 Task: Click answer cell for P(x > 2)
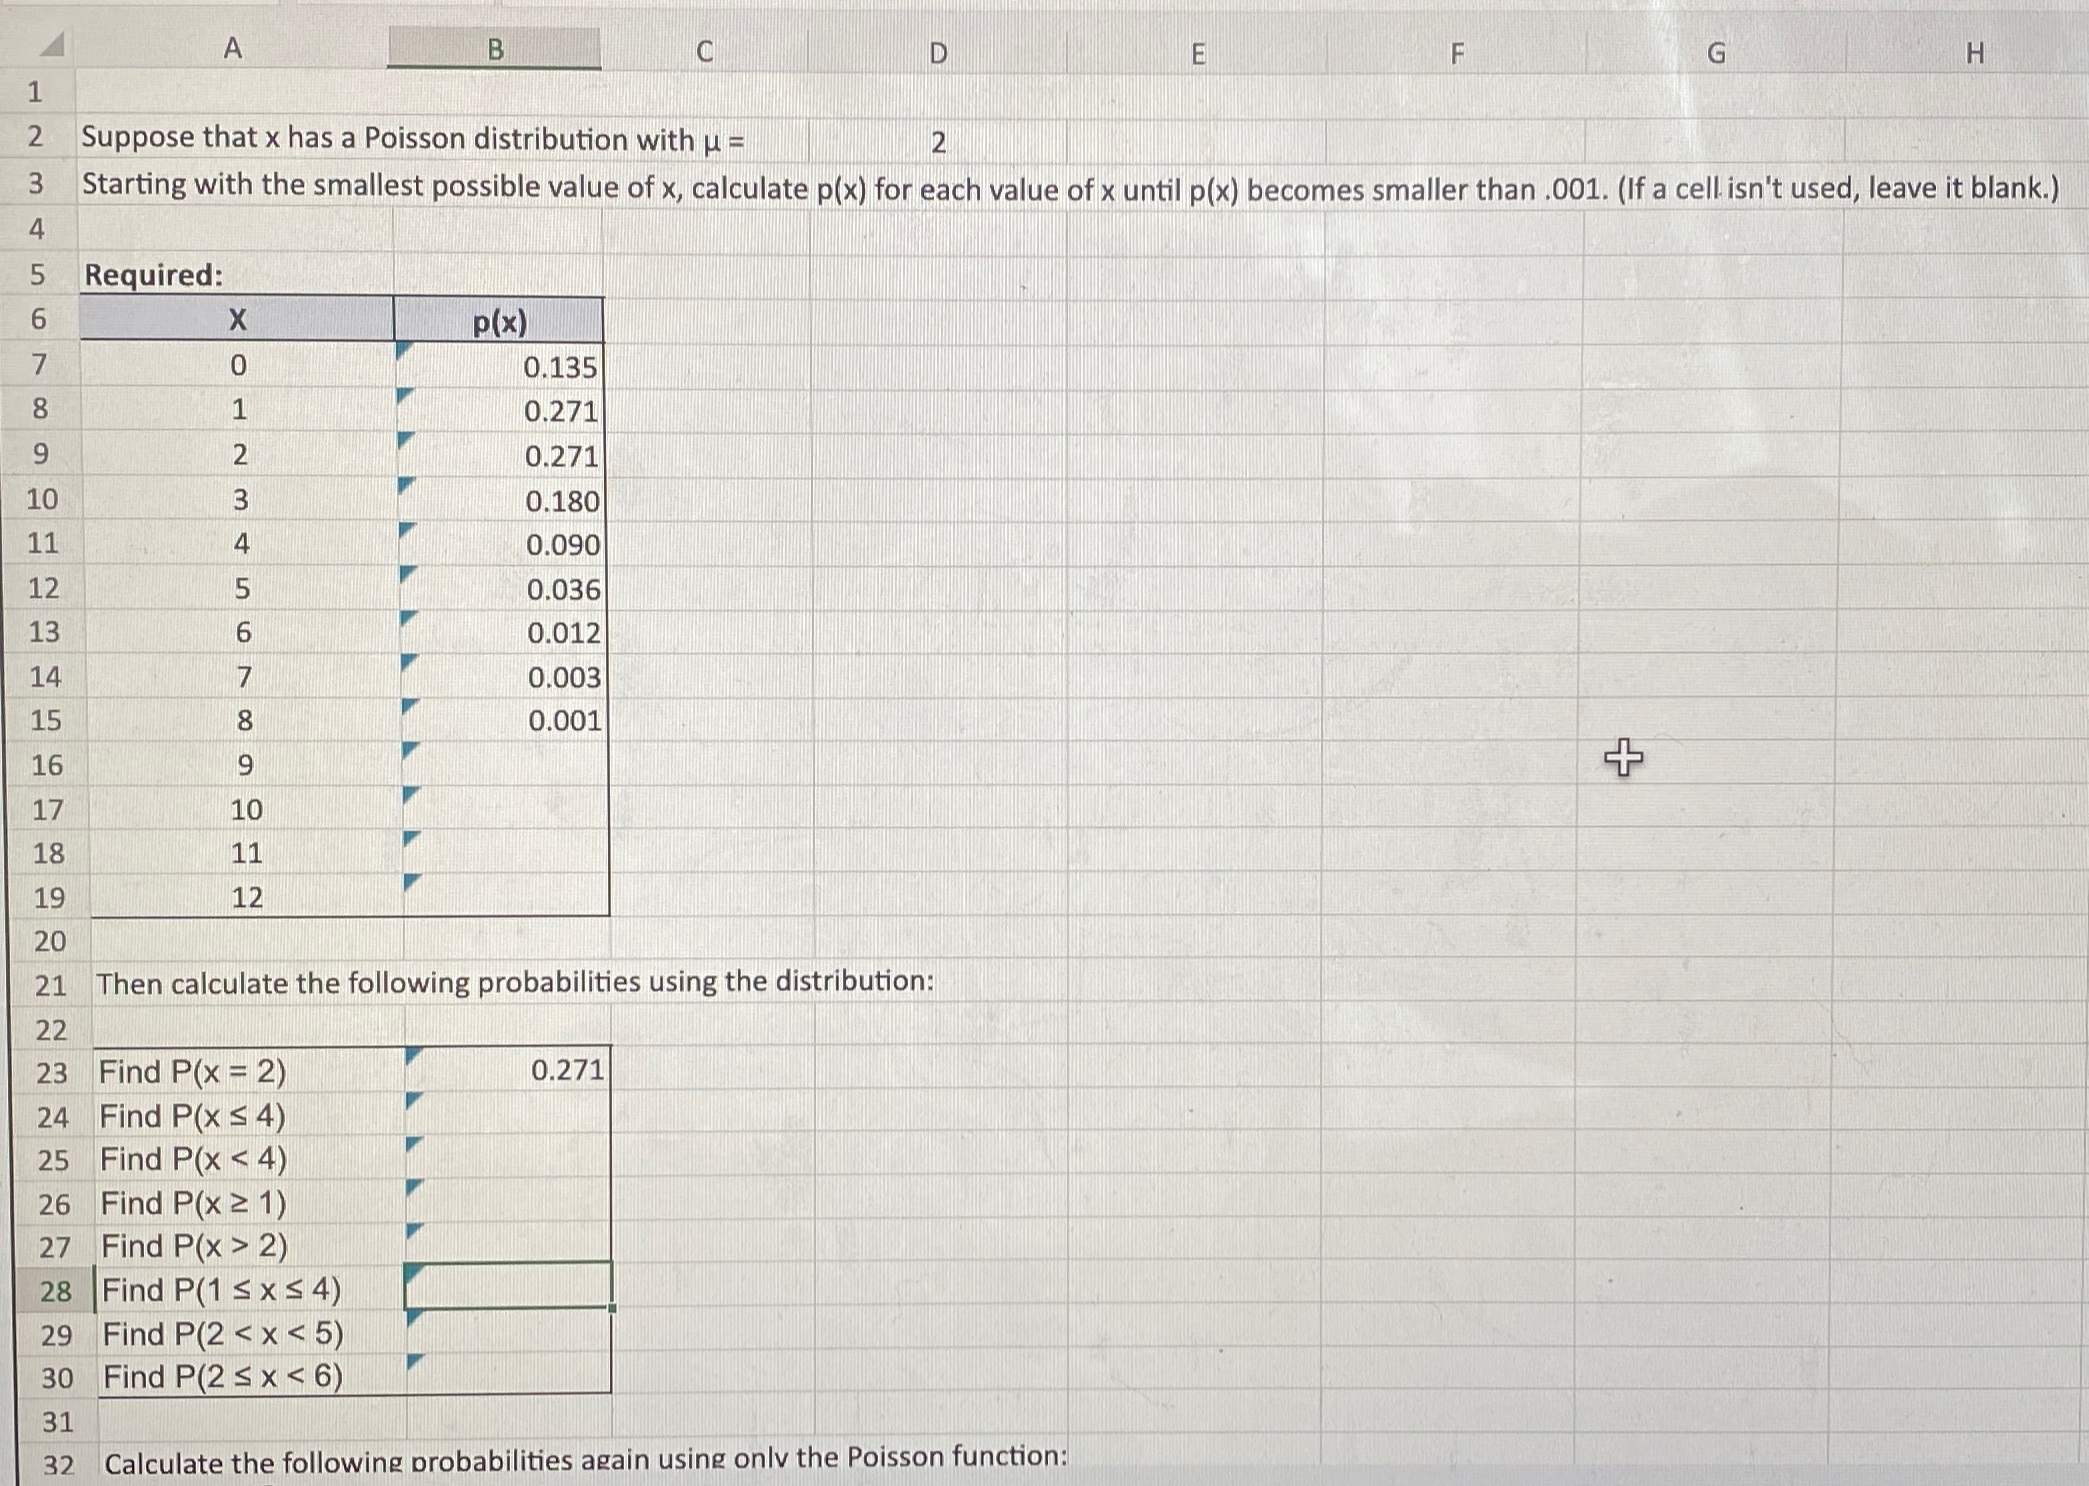(508, 1246)
